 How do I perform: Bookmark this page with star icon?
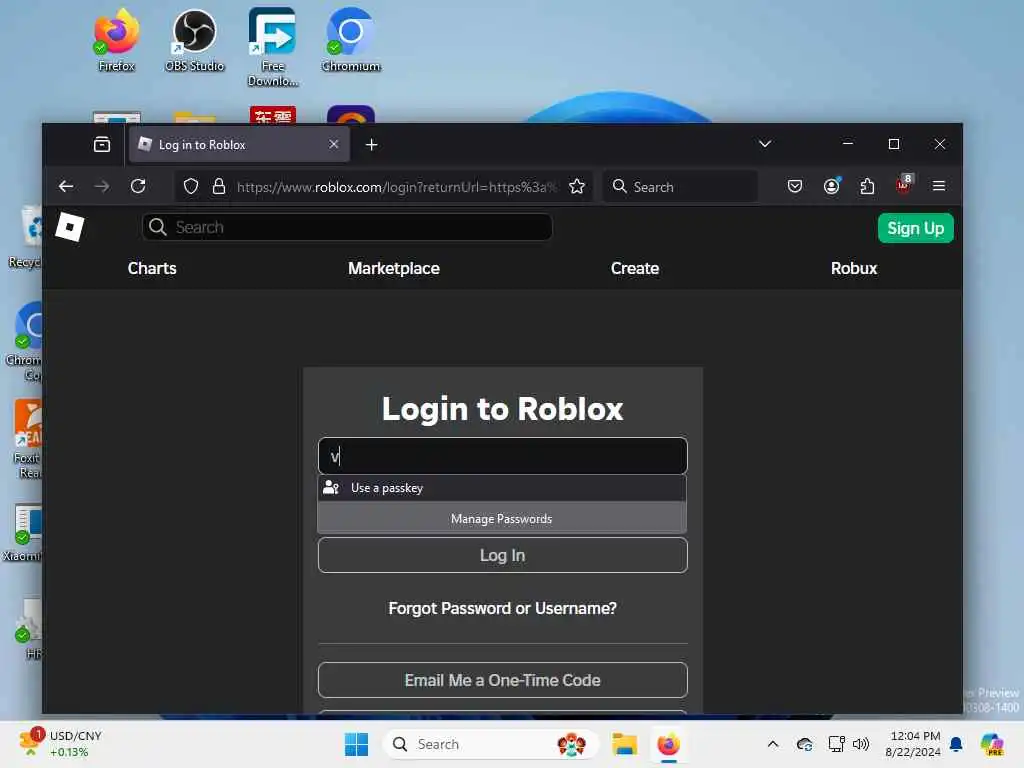pyautogui.click(x=577, y=187)
